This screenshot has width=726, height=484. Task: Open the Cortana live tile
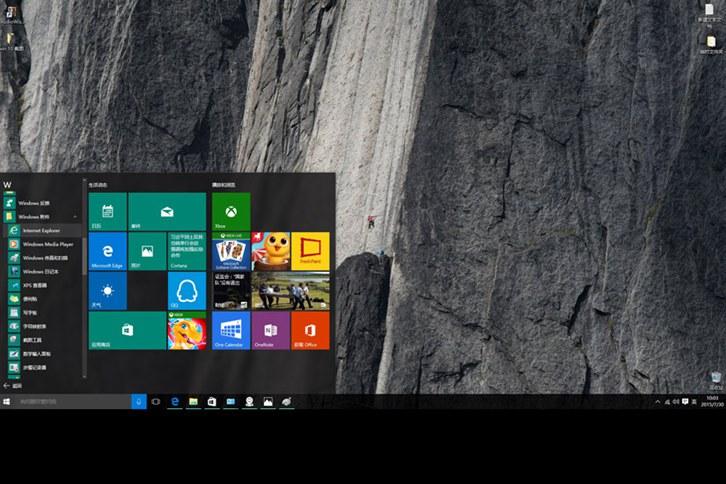187,251
